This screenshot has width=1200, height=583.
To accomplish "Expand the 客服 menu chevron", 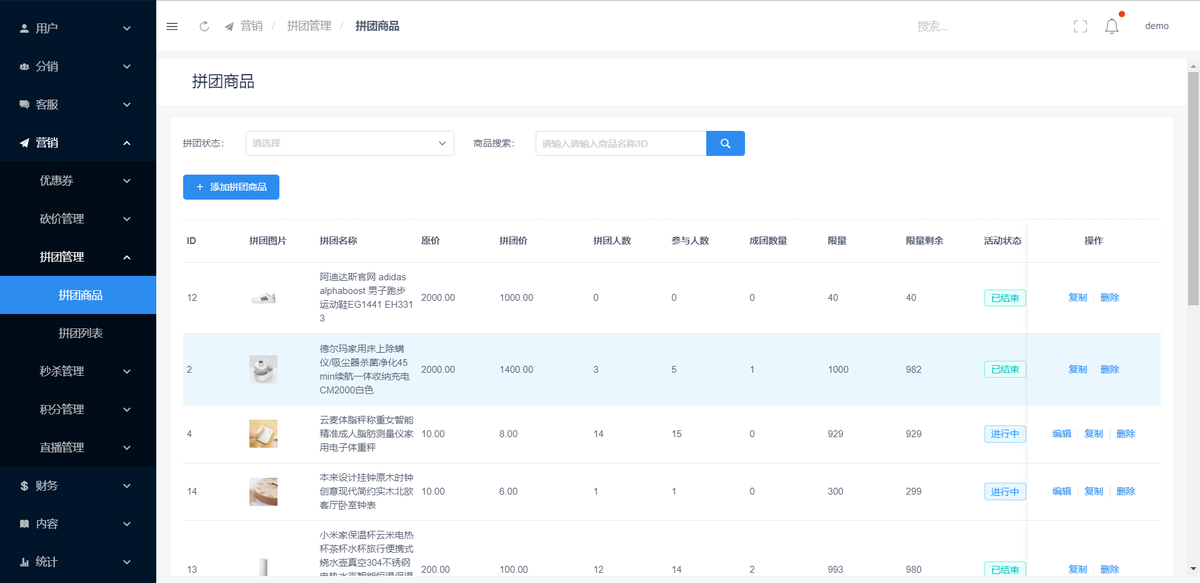I will [x=127, y=104].
